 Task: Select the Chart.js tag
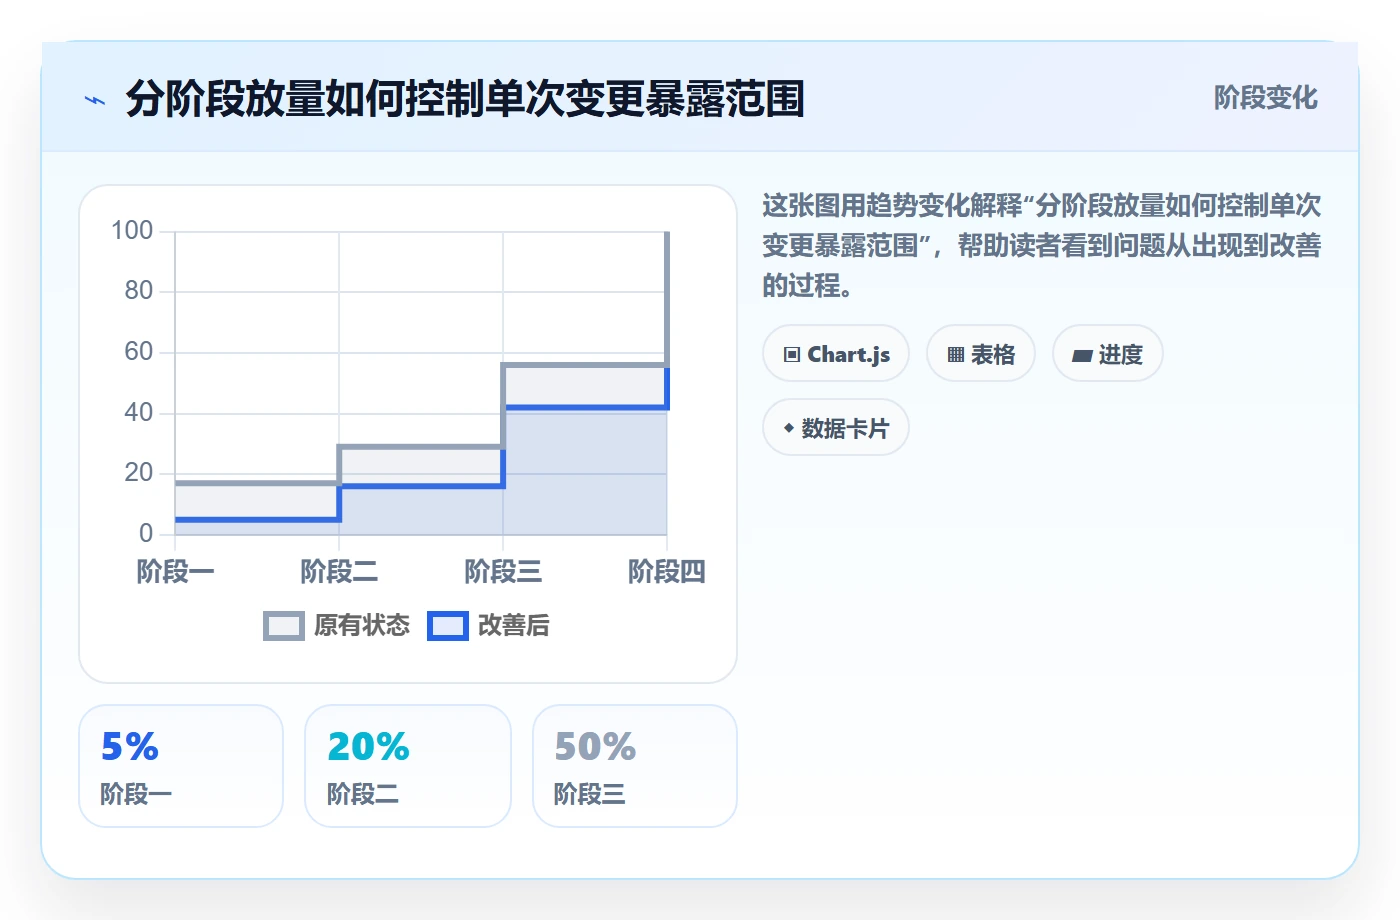tap(836, 354)
